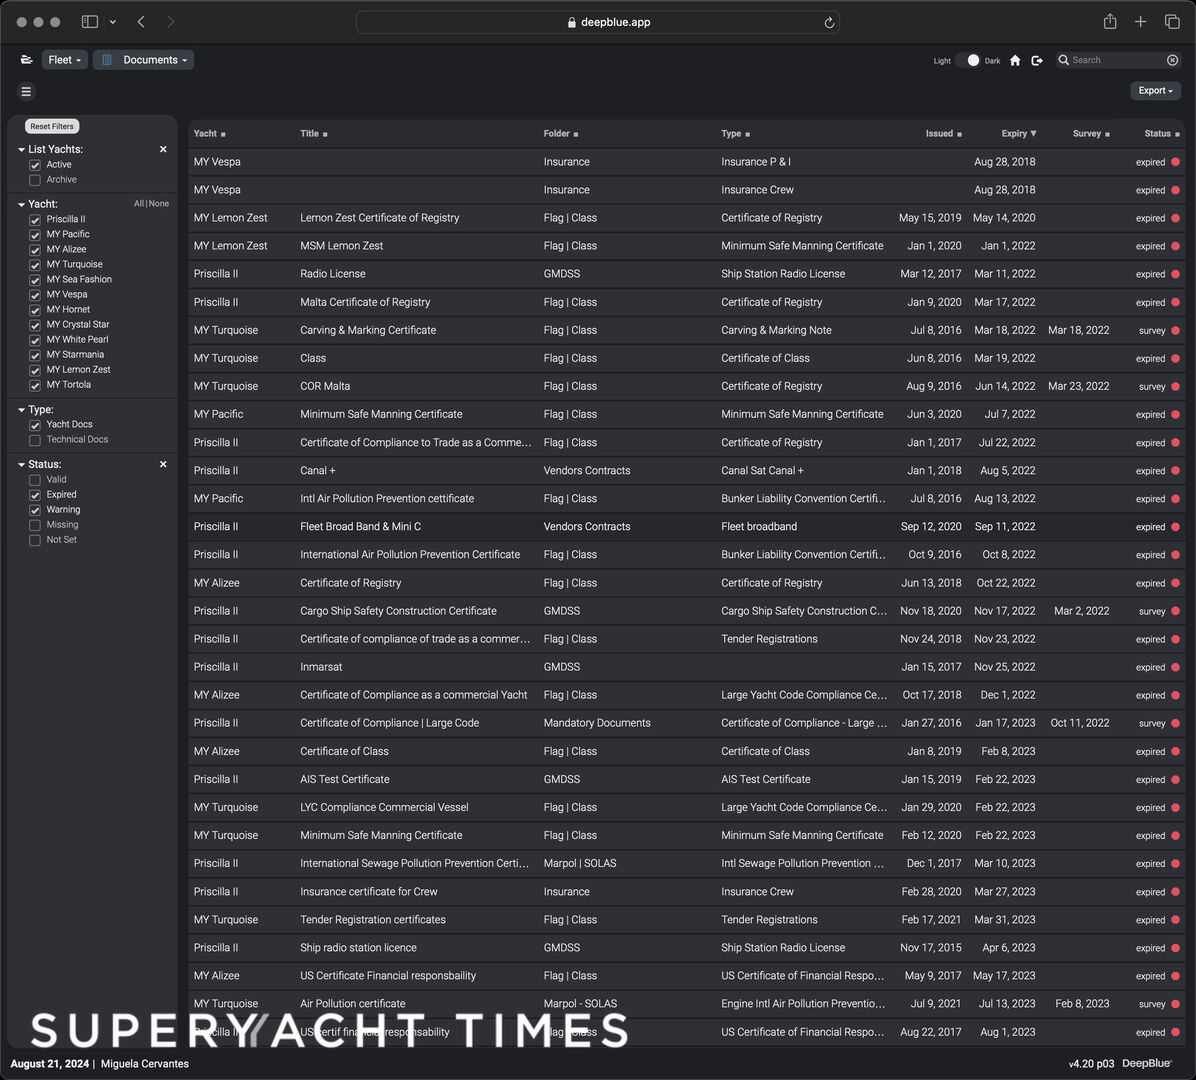Check the Not Set status checkbox
Screen dimensions: 1196x1080
coord(34,540)
